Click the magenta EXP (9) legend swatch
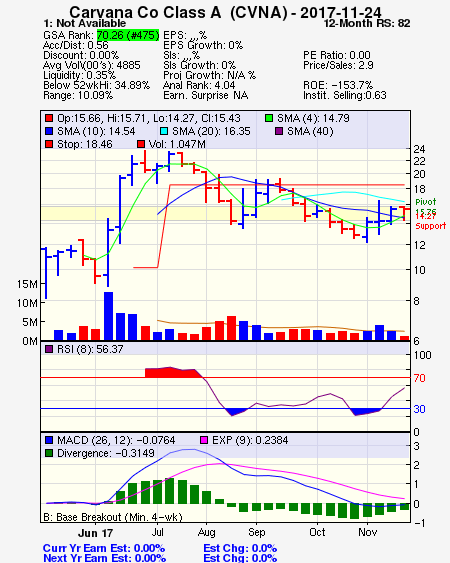The image size is (450, 563). [204, 440]
